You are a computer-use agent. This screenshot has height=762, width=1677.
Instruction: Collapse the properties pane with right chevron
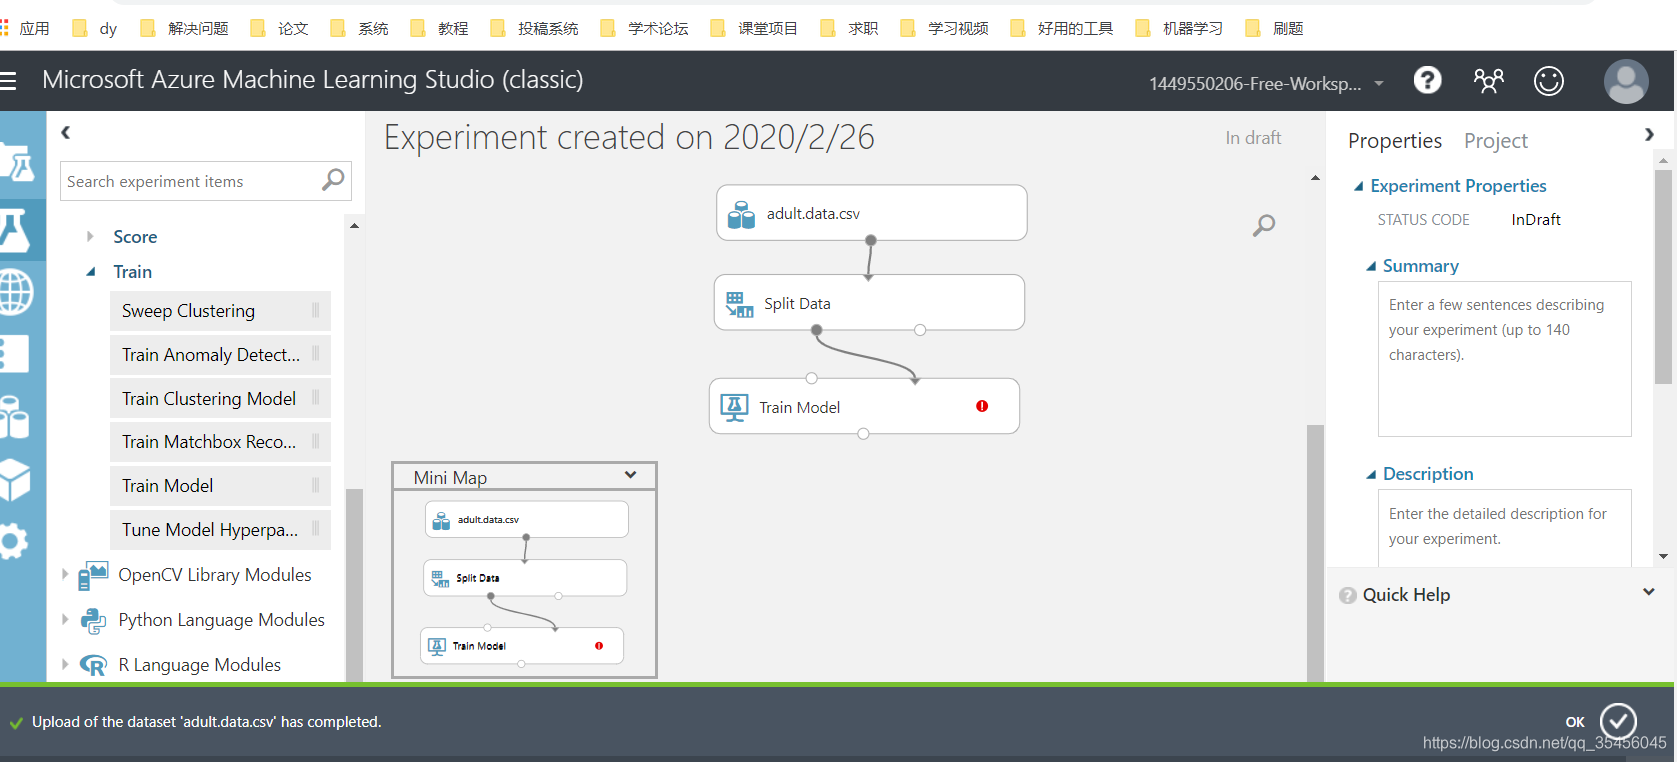click(x=1649, y=134)
